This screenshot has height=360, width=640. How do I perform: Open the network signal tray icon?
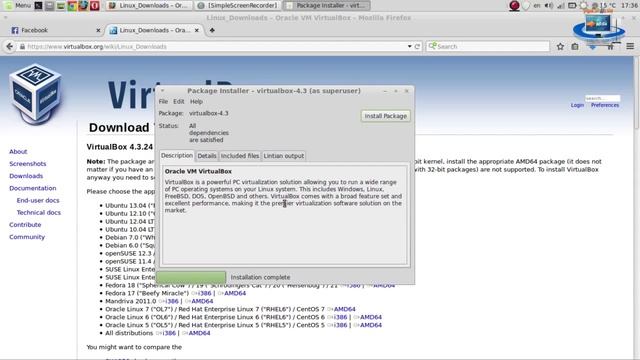(x=561, y=6)
